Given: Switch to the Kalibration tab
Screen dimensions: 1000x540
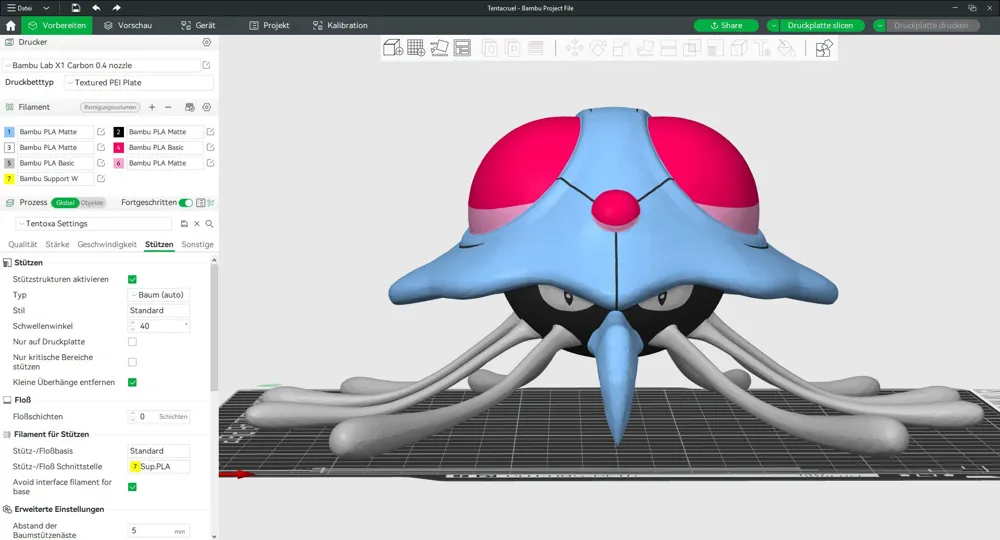Looking at the screenshot, I should [x=340, y=26].
